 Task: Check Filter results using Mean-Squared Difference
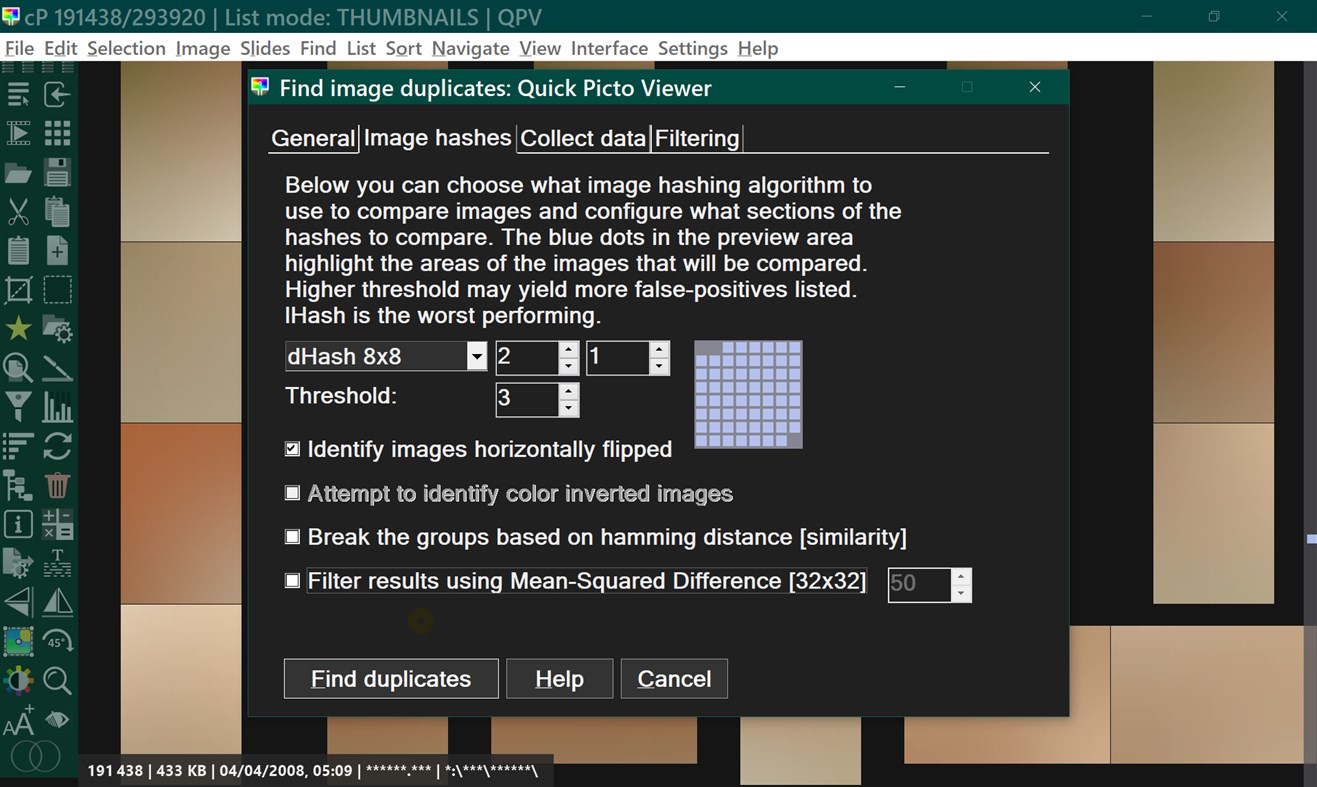click(292, 580)
